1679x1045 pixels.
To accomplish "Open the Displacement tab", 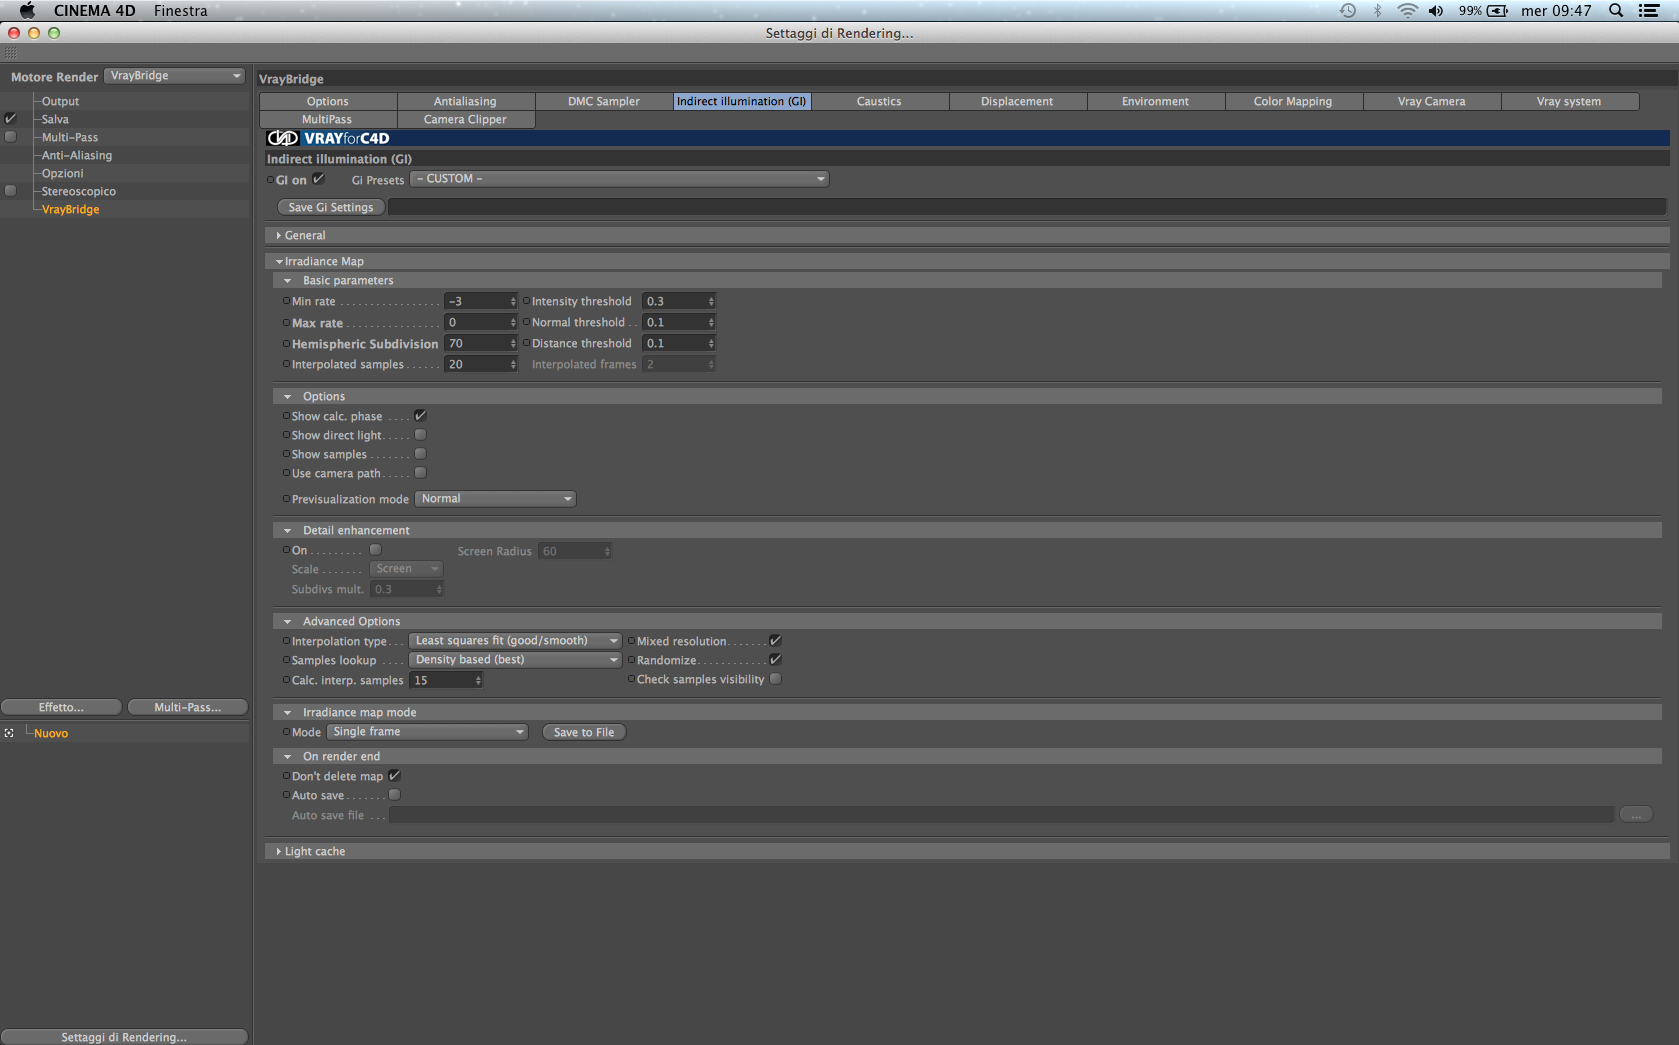I will [x=1017, y=101].
